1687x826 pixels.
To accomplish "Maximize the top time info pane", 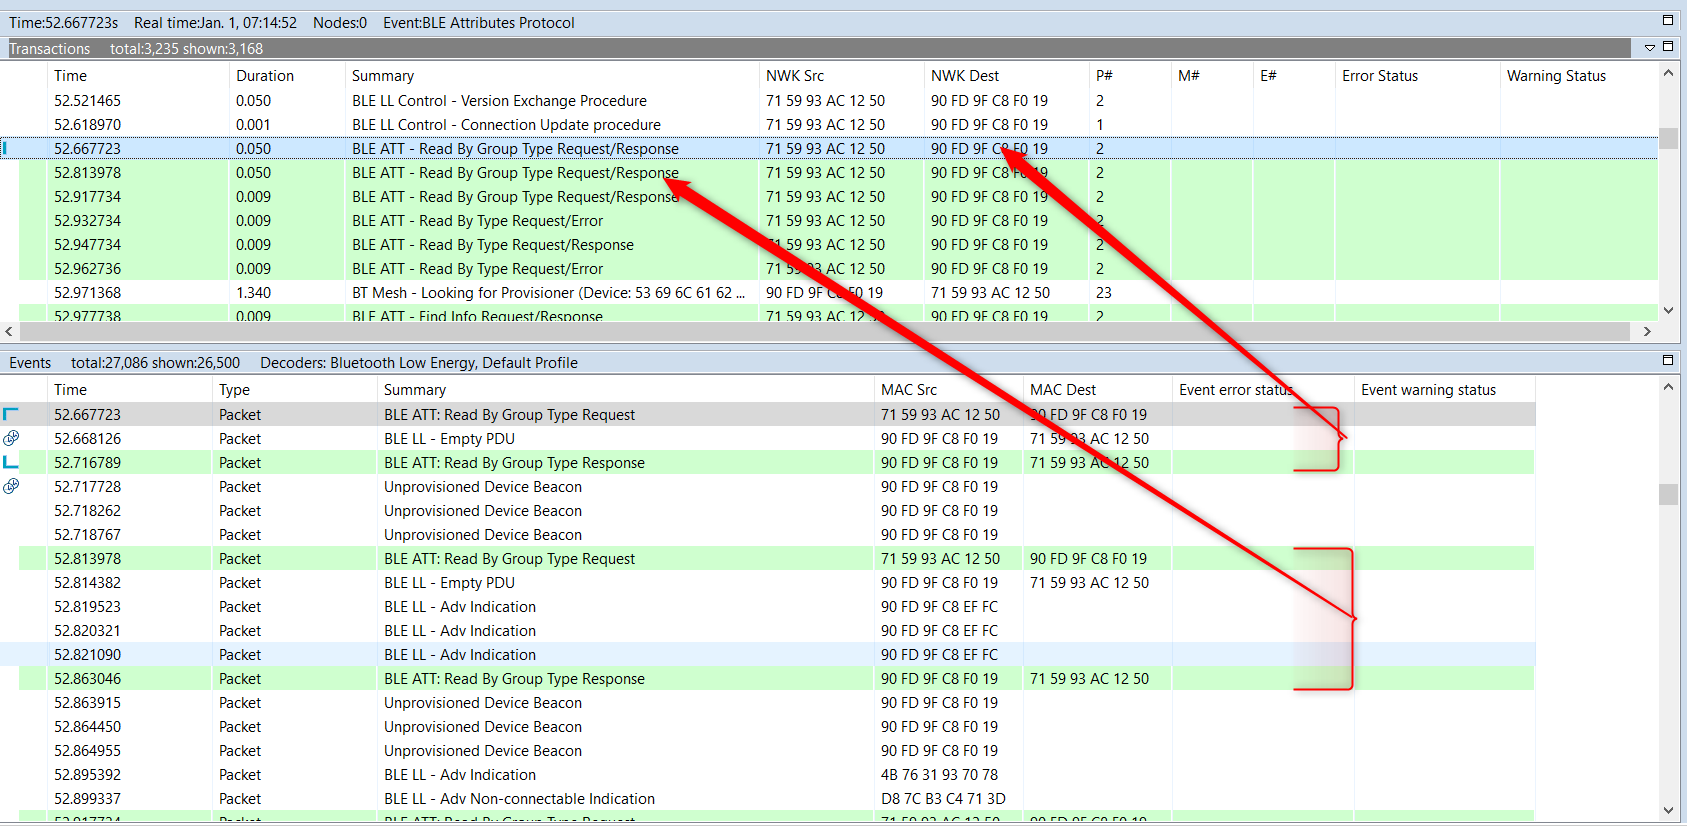I will [x=1667, y=20].
